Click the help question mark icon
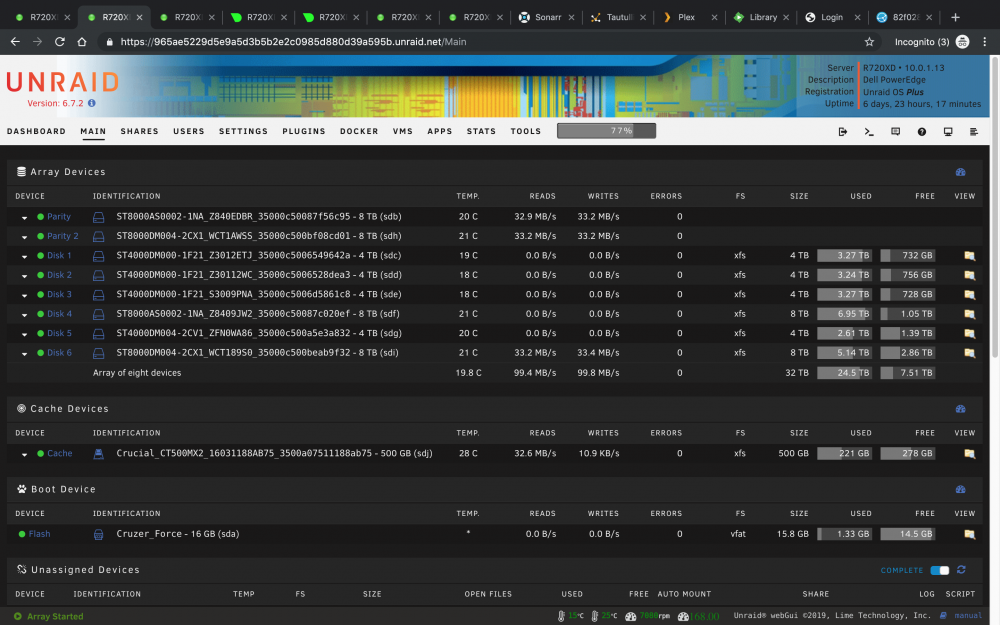This screenshot has width=1000, height=625. 922,131
